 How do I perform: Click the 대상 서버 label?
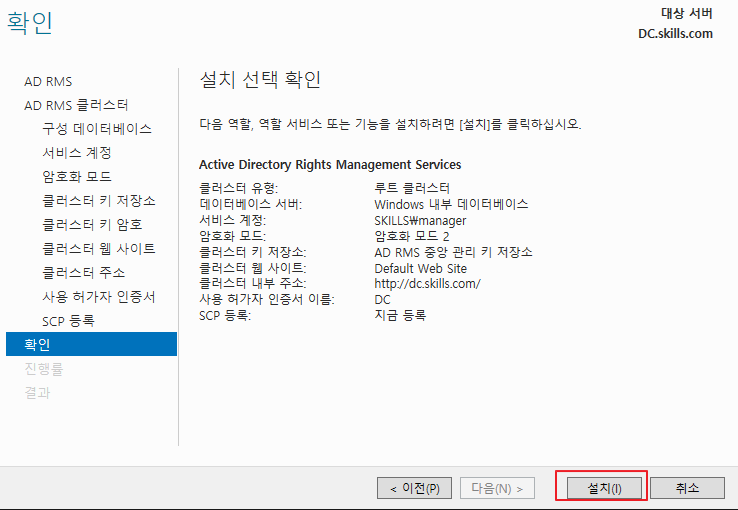(x=687, y=13)
